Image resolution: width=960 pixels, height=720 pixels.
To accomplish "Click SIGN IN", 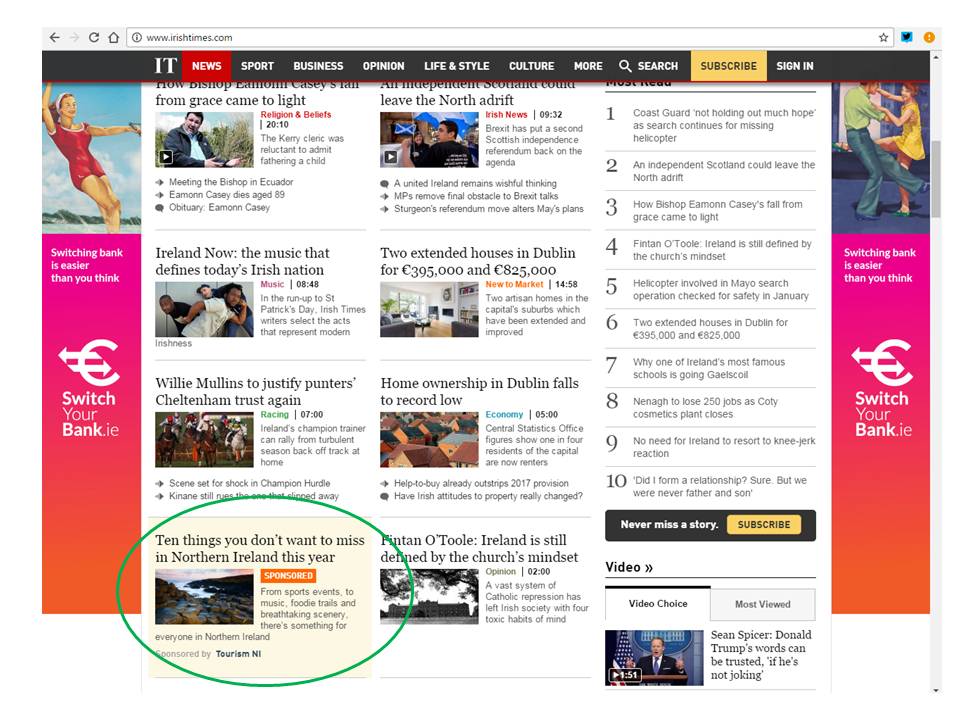I will [x=795, y=66].
